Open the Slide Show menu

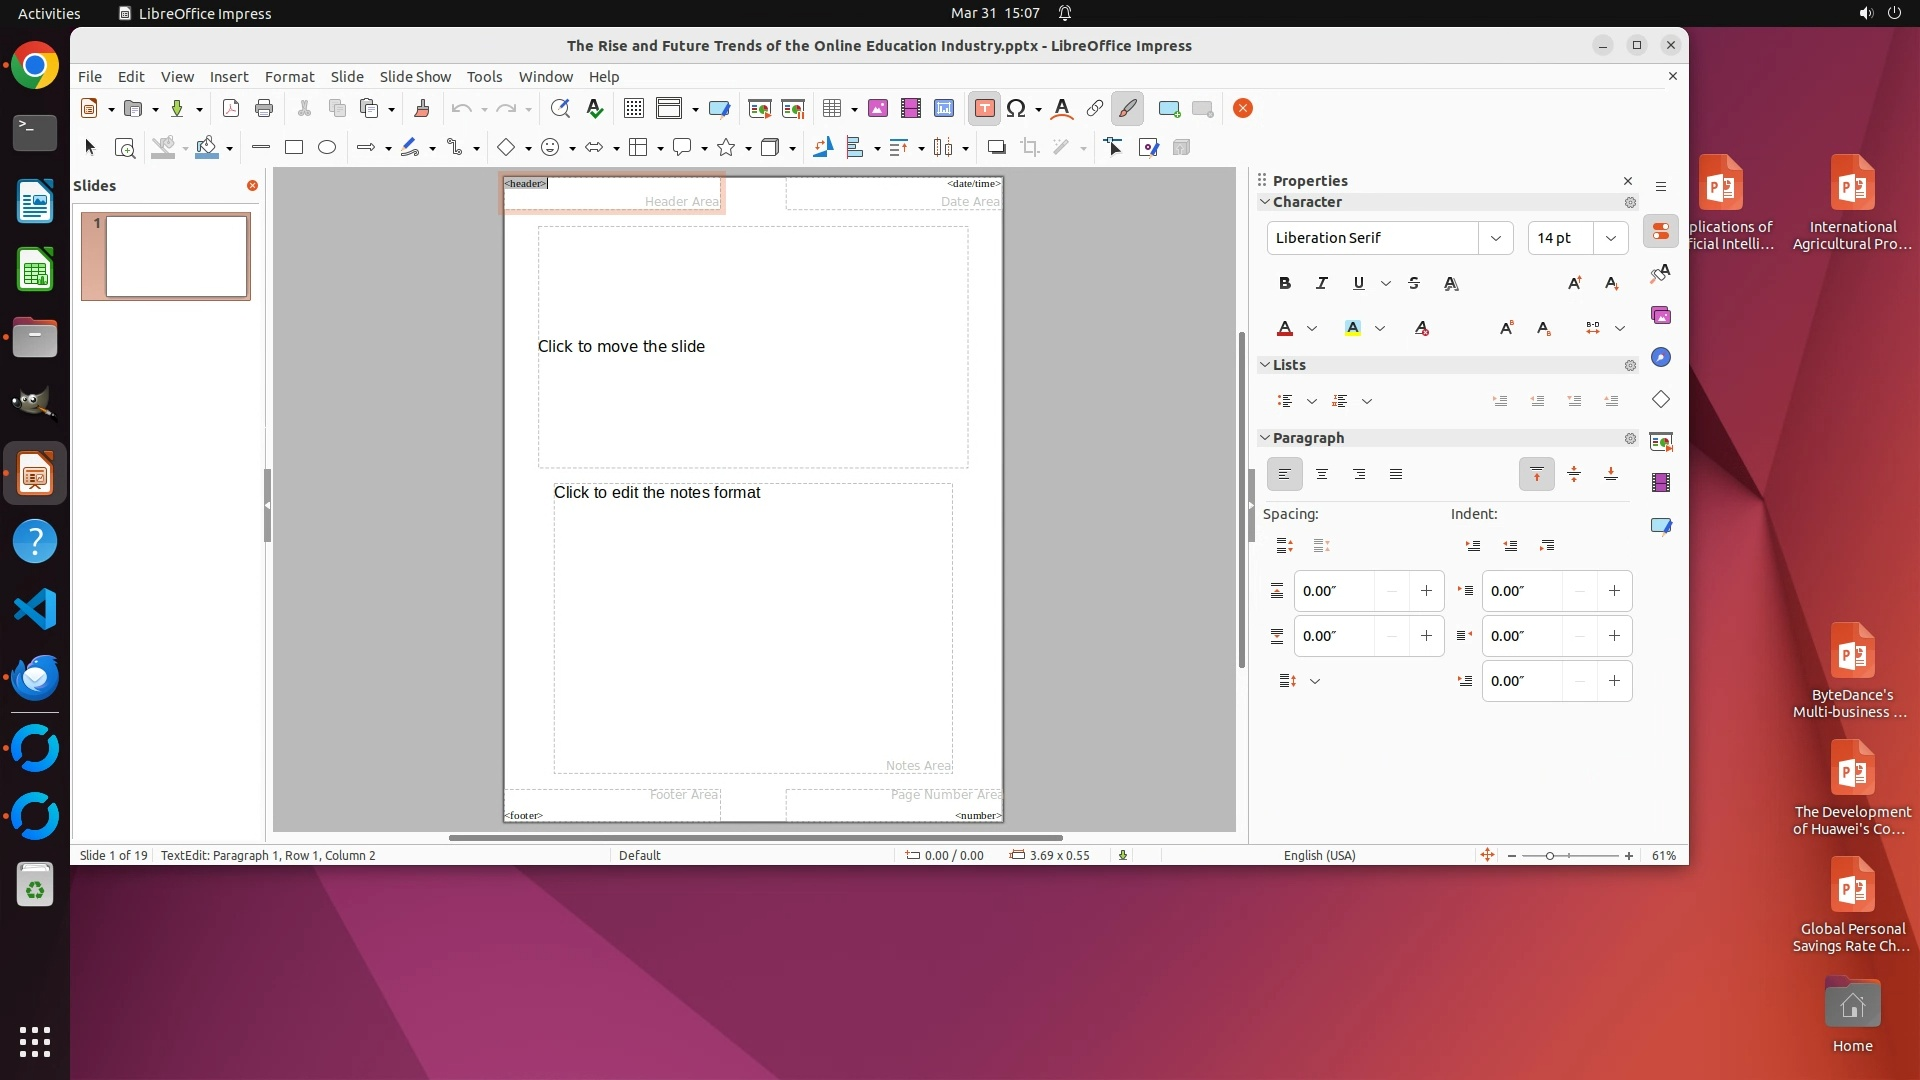pos(415,77)
